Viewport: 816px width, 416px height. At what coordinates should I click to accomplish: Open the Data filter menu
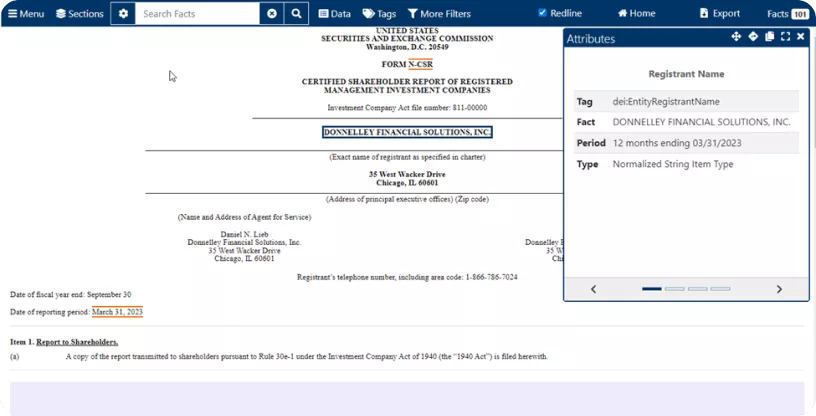pos(335,14)
